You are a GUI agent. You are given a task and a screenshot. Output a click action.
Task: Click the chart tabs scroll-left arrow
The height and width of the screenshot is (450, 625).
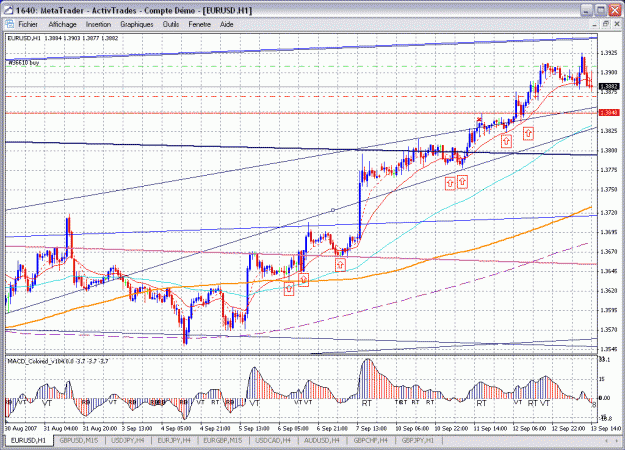[x=607, y=441]
